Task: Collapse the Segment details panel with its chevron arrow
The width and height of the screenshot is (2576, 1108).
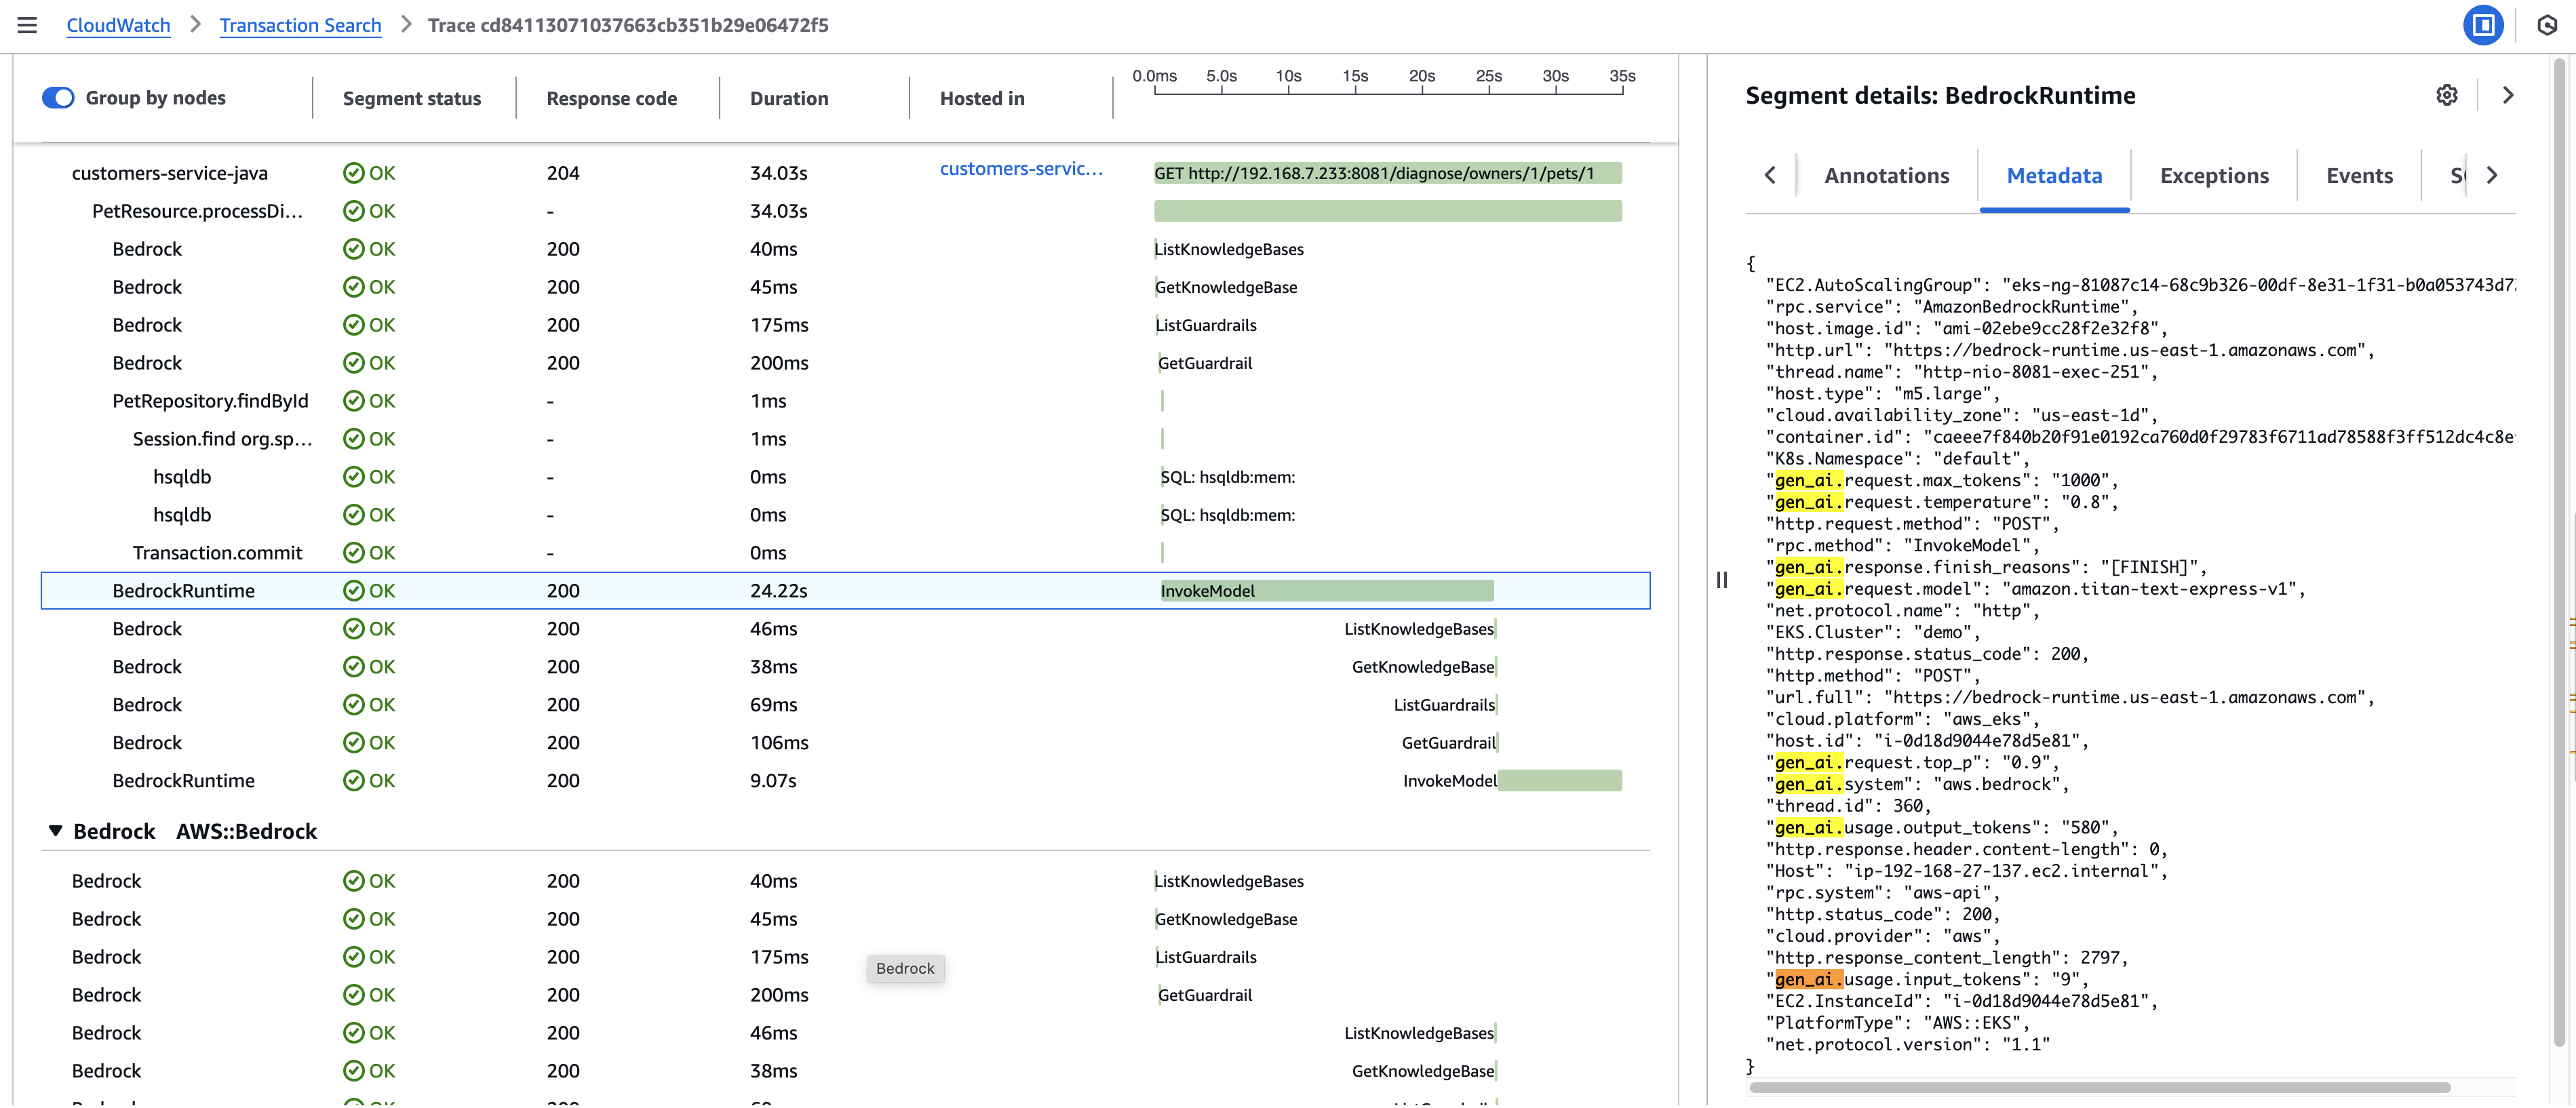Action: (x=2508, y=95)
